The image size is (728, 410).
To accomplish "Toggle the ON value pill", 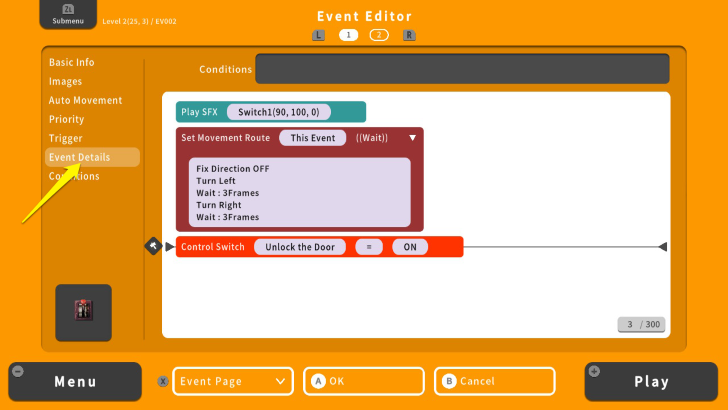I will [410, 247].
